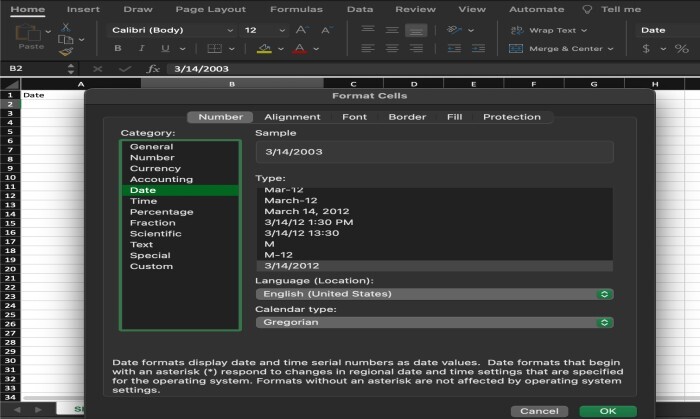Open the Calendar type Gregorian dropdown
The height and width of the screenshot is (419, 700).
click(x=434, y=322)
